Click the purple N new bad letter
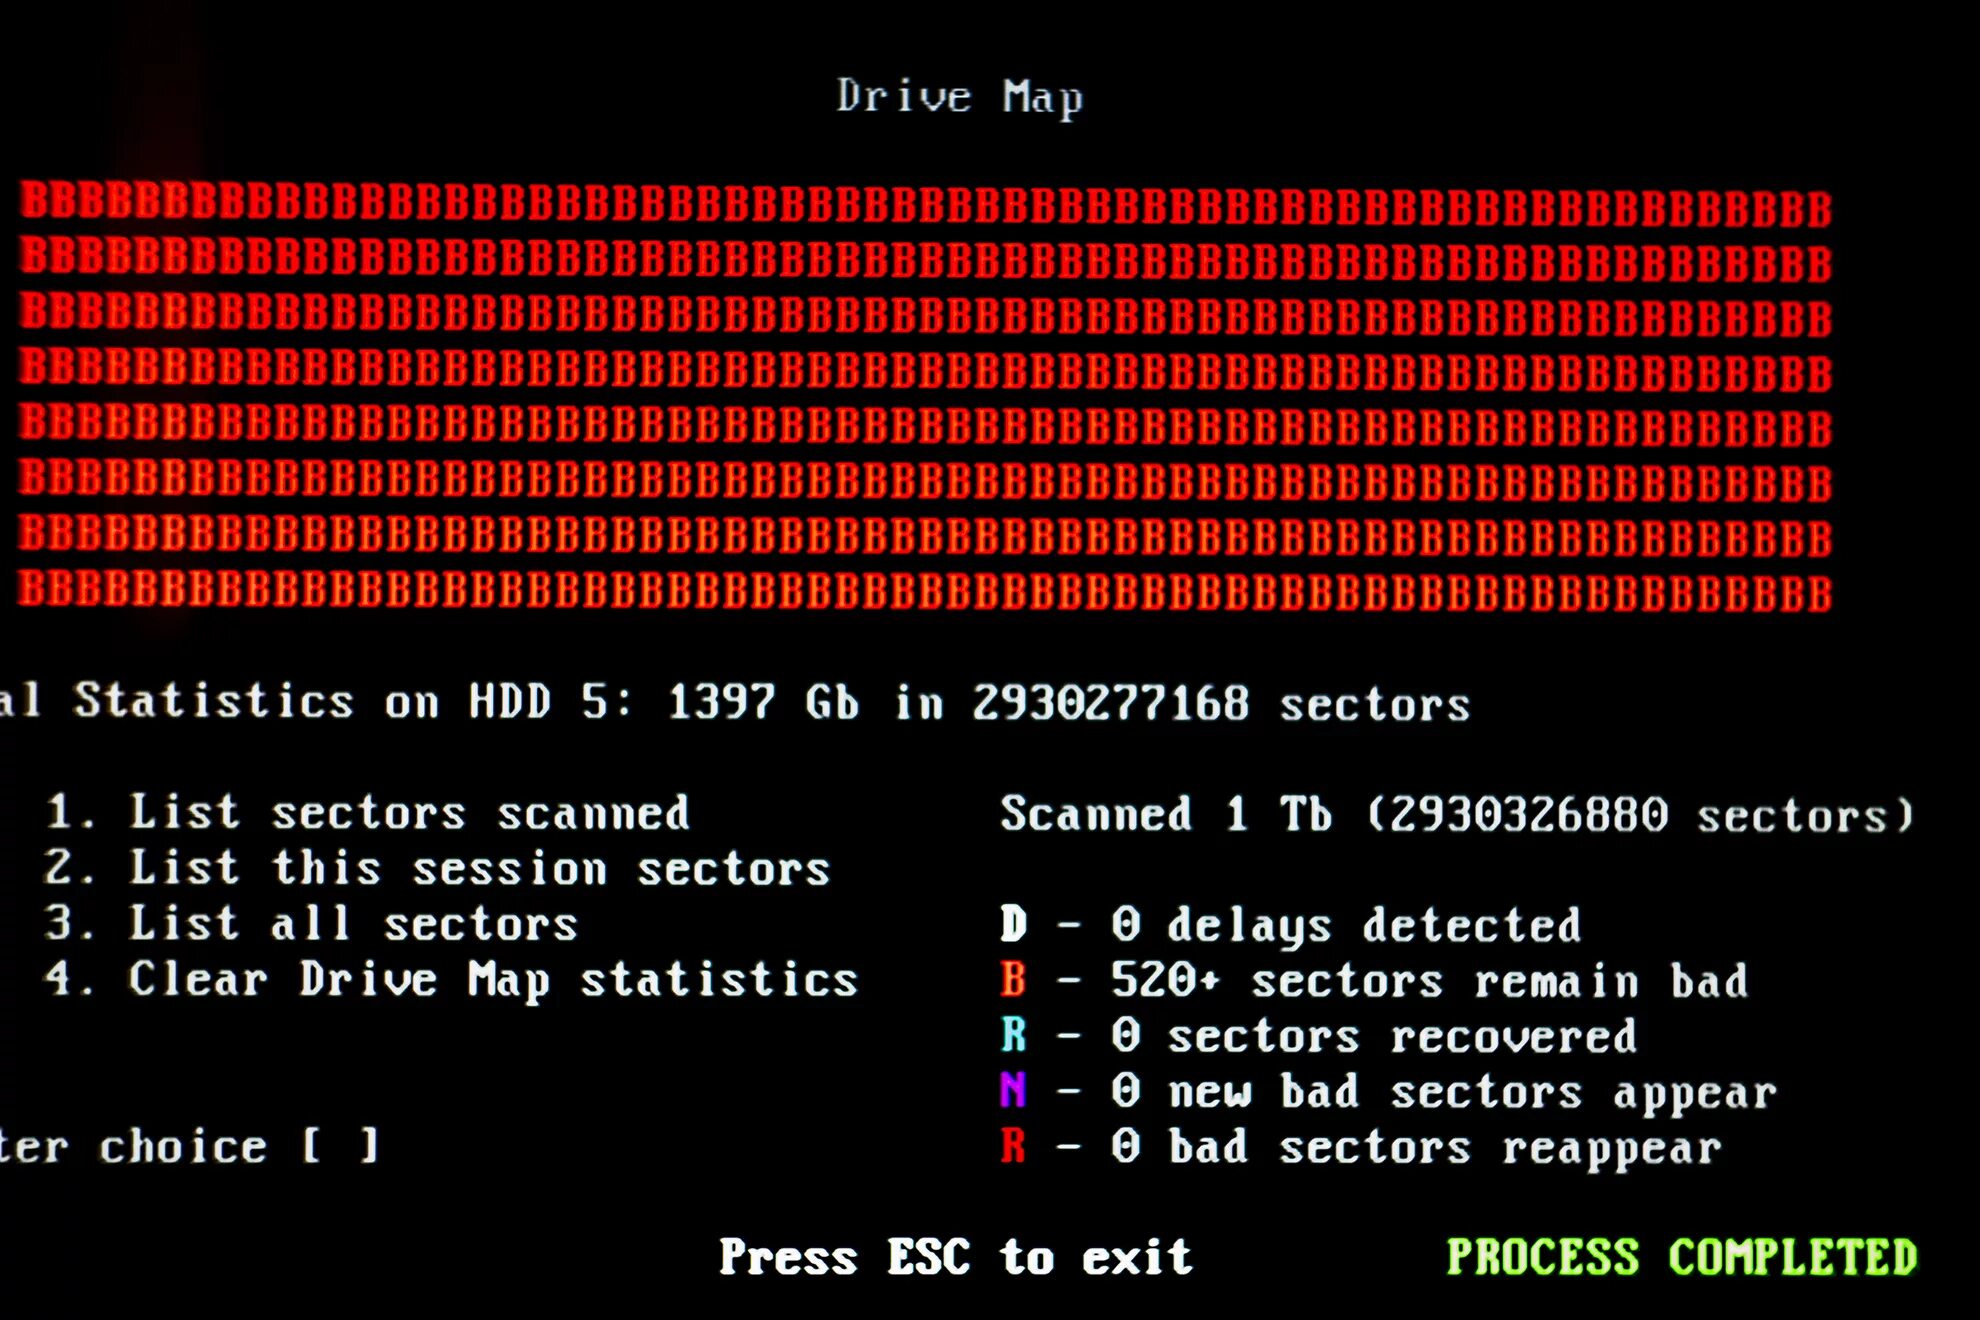This screenshot has height=1320, width=1980. point(1013,1091)
